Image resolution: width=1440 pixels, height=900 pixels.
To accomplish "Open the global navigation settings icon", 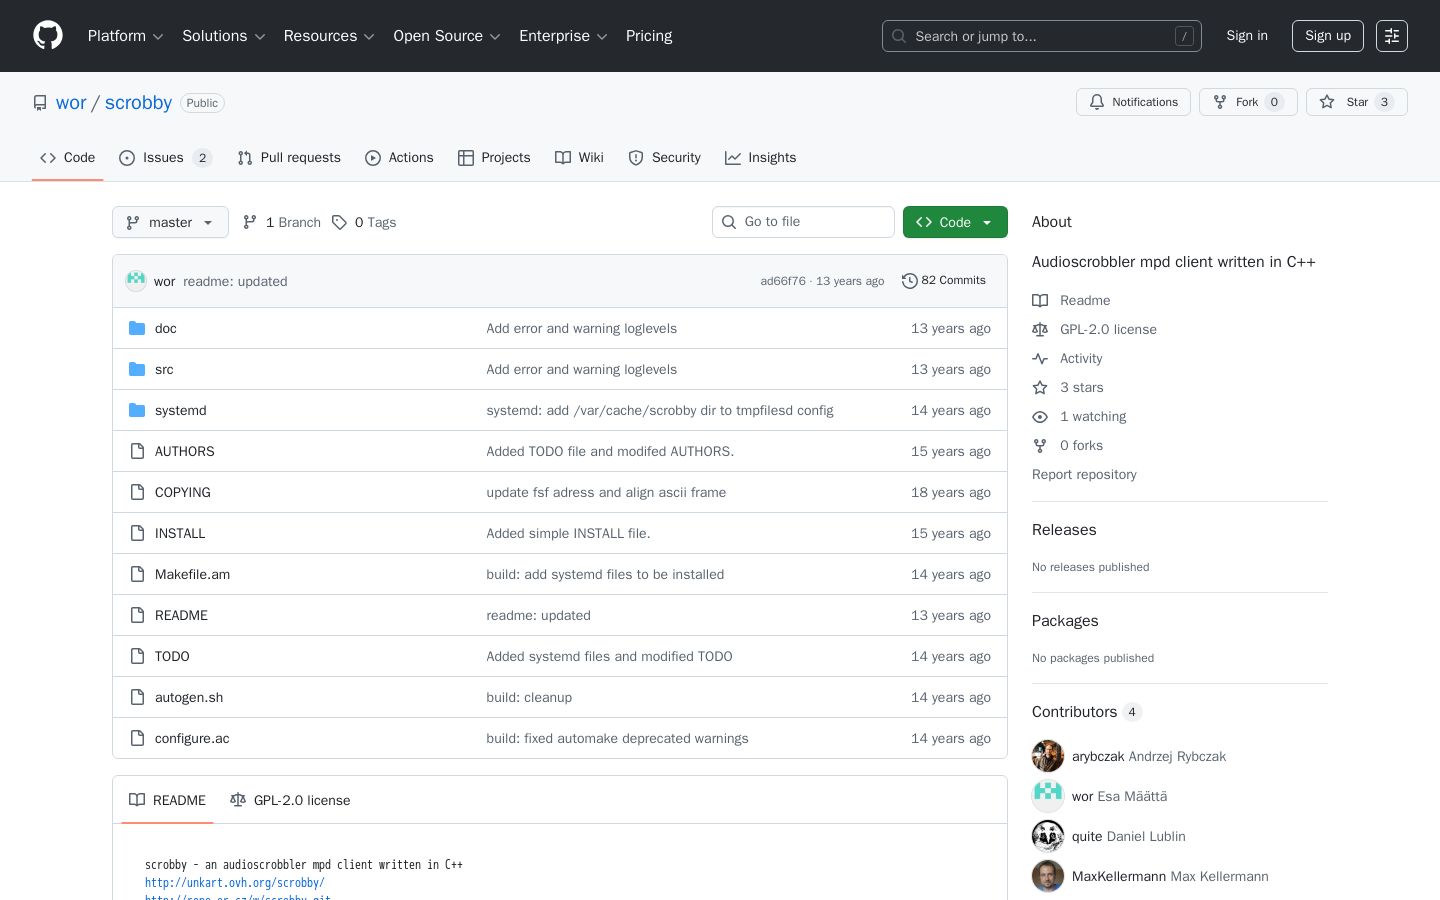I will click(1392, 36).
